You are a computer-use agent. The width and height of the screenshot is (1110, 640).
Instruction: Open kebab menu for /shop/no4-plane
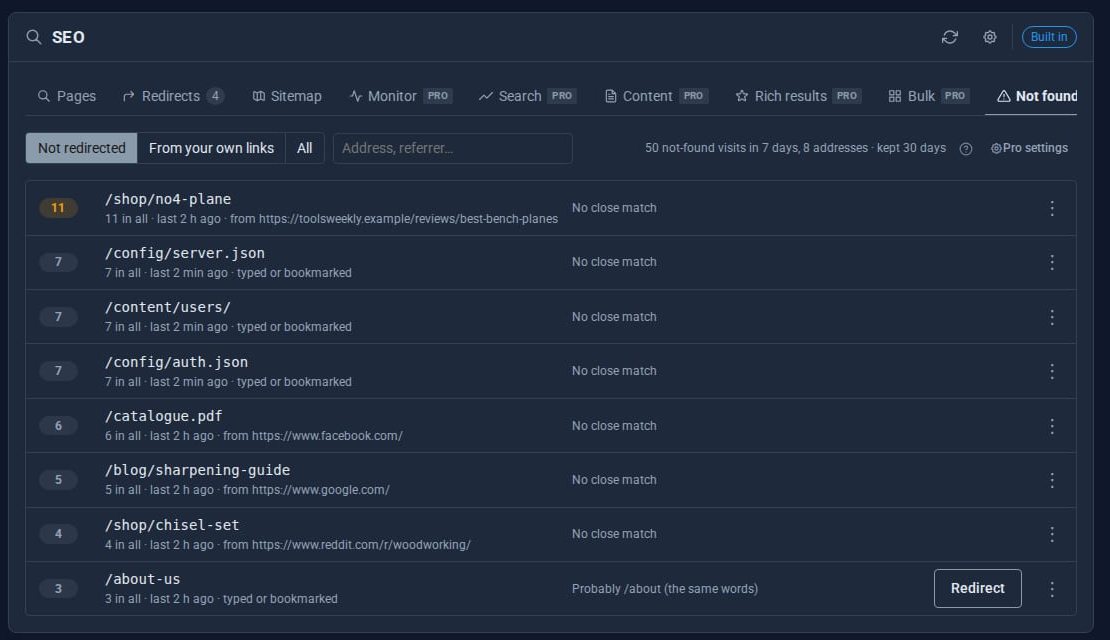[1052, 208]
